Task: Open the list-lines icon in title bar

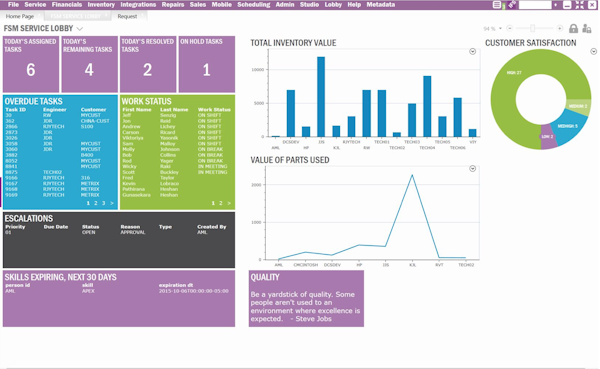Action: click(x=497, y=5)
